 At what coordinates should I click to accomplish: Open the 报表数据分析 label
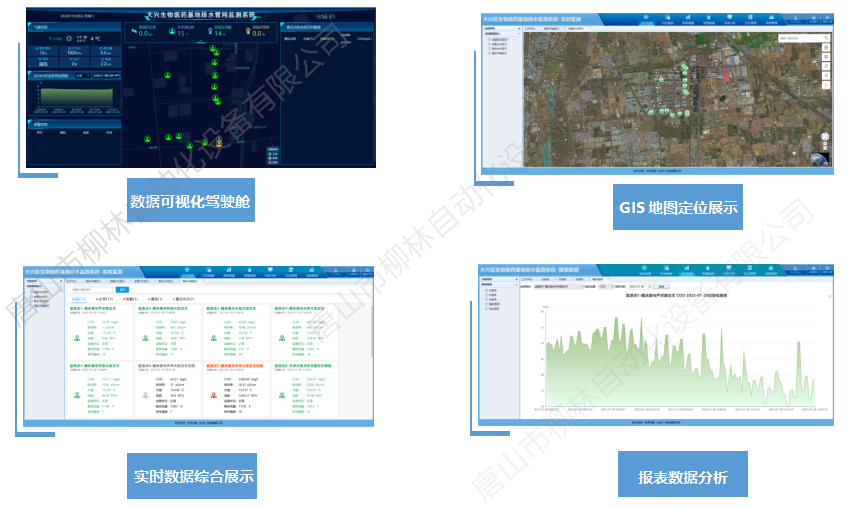682,477
